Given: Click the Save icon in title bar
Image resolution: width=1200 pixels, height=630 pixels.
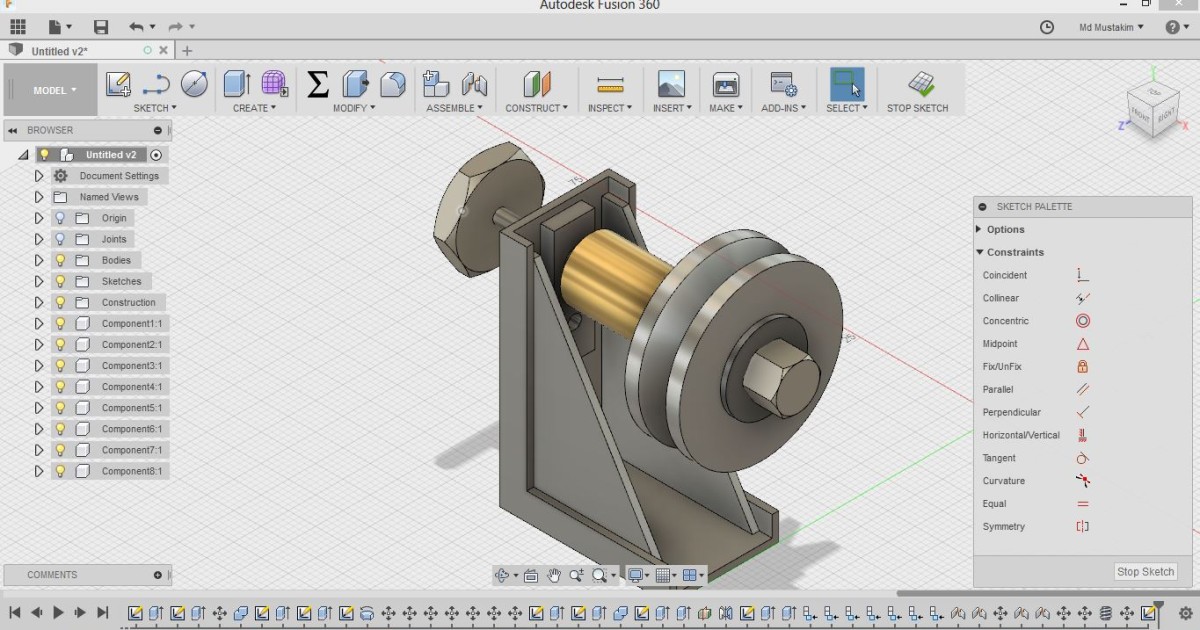Looking at the screenshot, I should 101,27.
